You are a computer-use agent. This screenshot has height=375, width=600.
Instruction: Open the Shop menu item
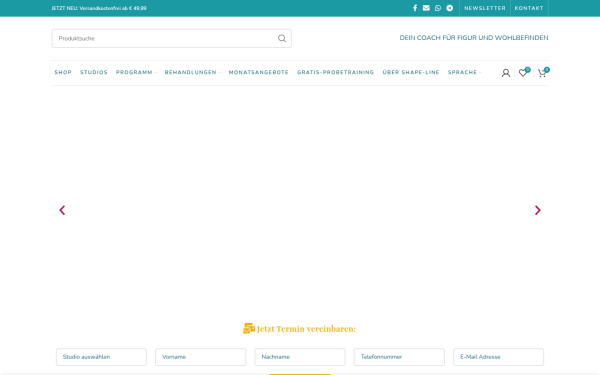[x=63, y=72]
